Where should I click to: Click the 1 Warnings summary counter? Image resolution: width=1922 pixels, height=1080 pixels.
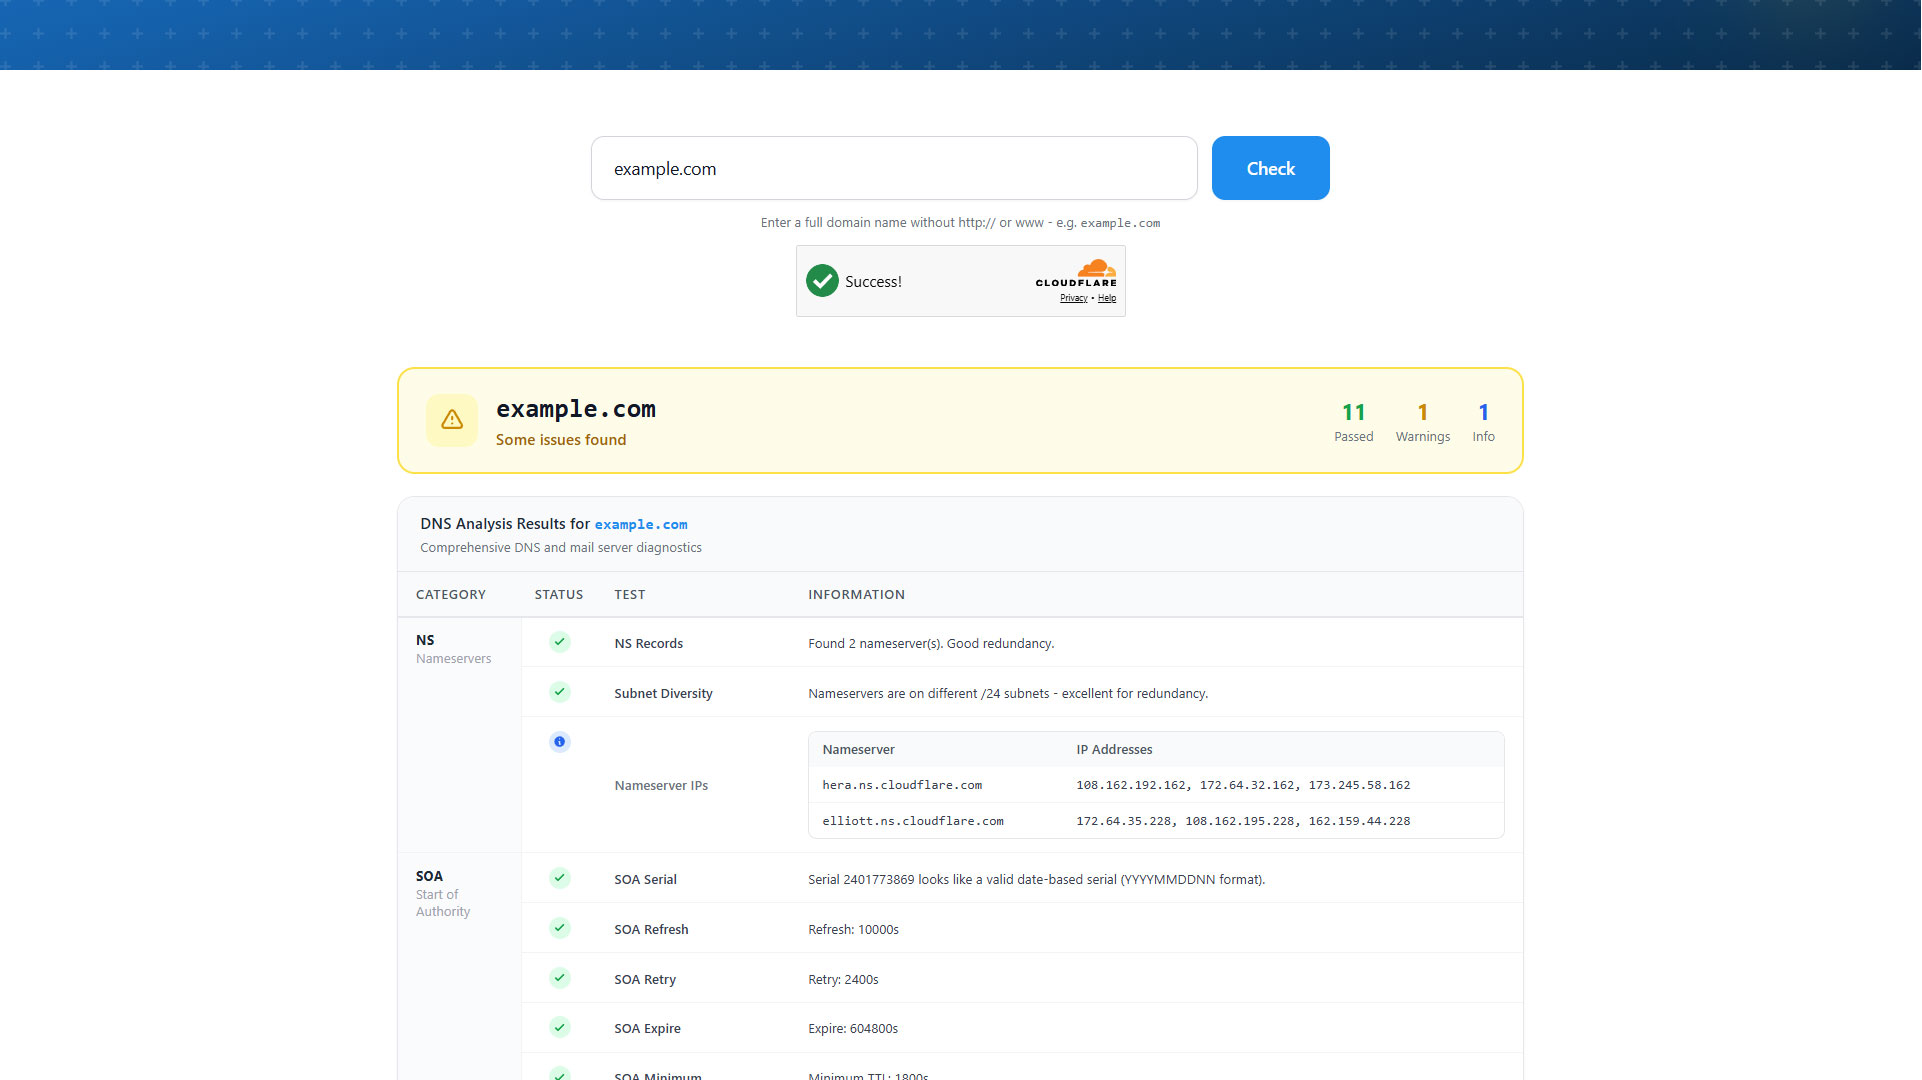(x=1422, y=421)
